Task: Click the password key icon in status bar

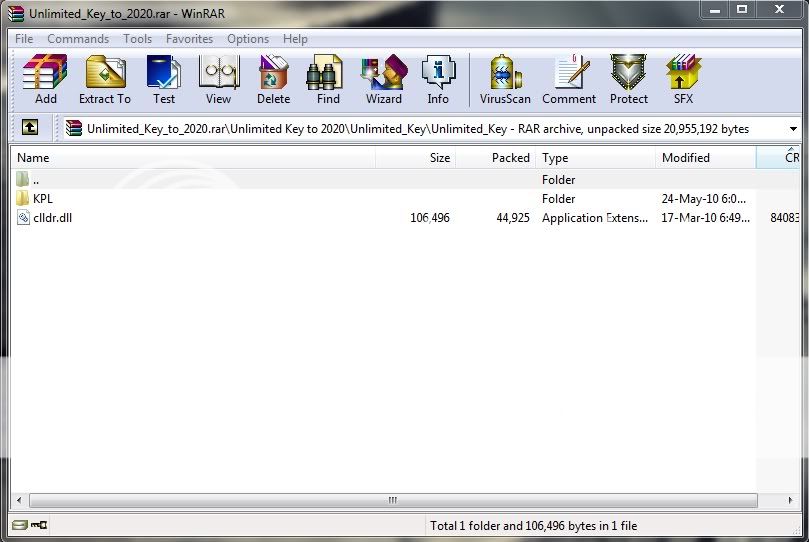Action: (x=39, y=525)
